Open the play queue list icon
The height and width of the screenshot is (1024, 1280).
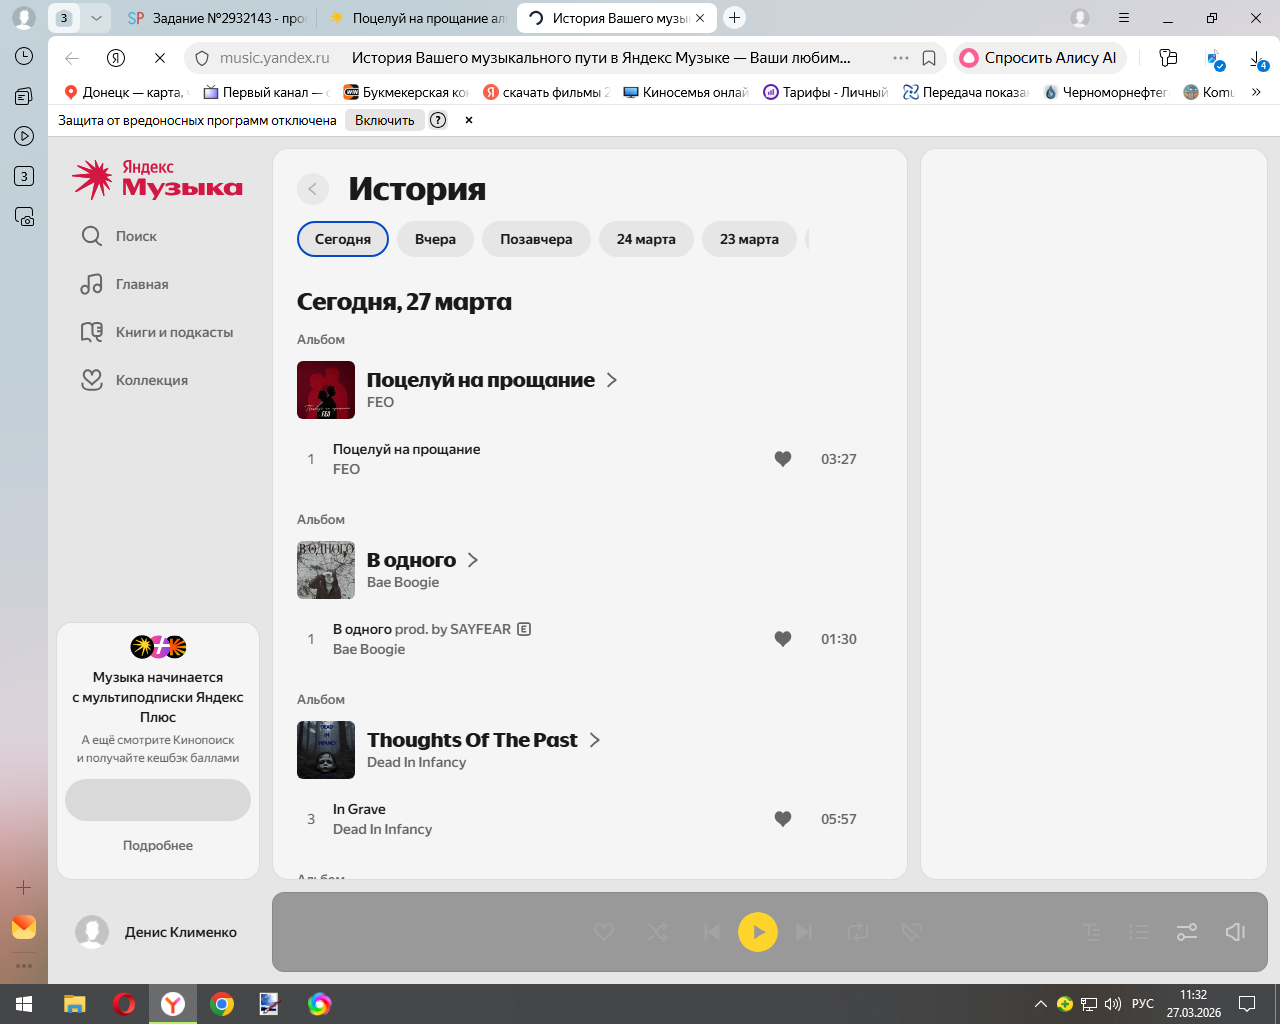pyautogui.click(x=1139, y=932)
